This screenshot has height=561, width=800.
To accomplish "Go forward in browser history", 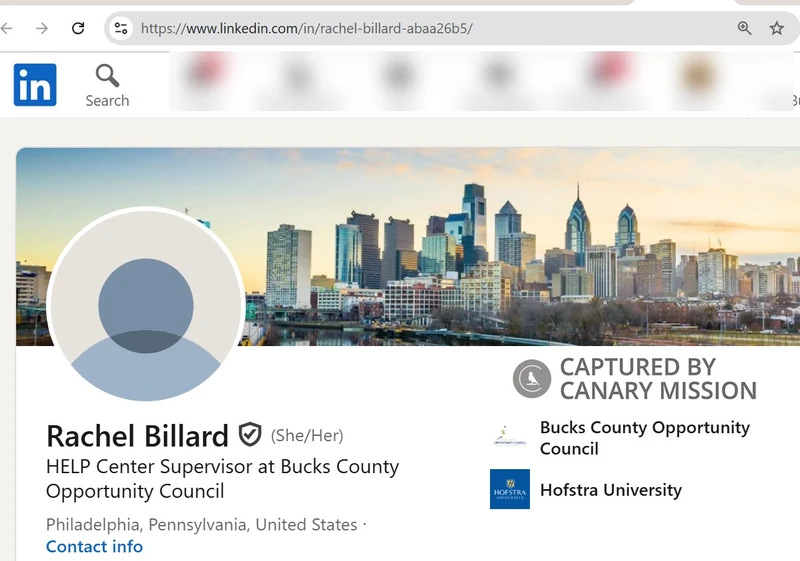I will tap(42, 28).
